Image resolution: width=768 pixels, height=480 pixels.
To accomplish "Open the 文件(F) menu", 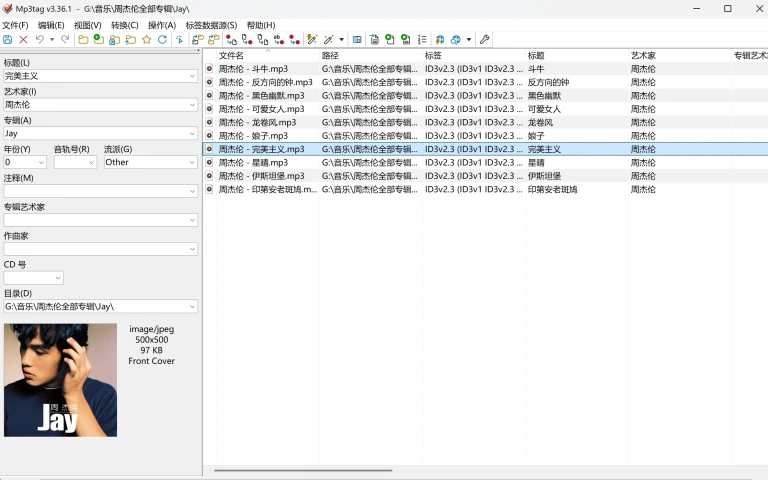I will point(15,25).
